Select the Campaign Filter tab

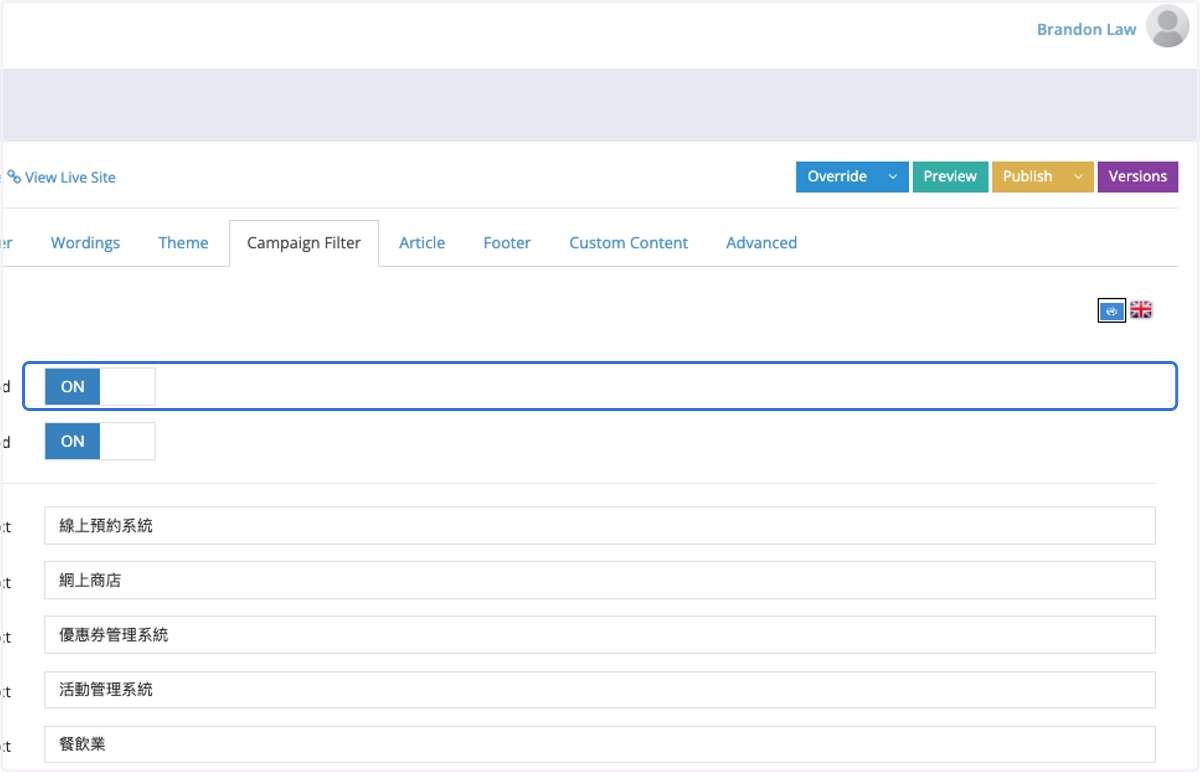304,243
